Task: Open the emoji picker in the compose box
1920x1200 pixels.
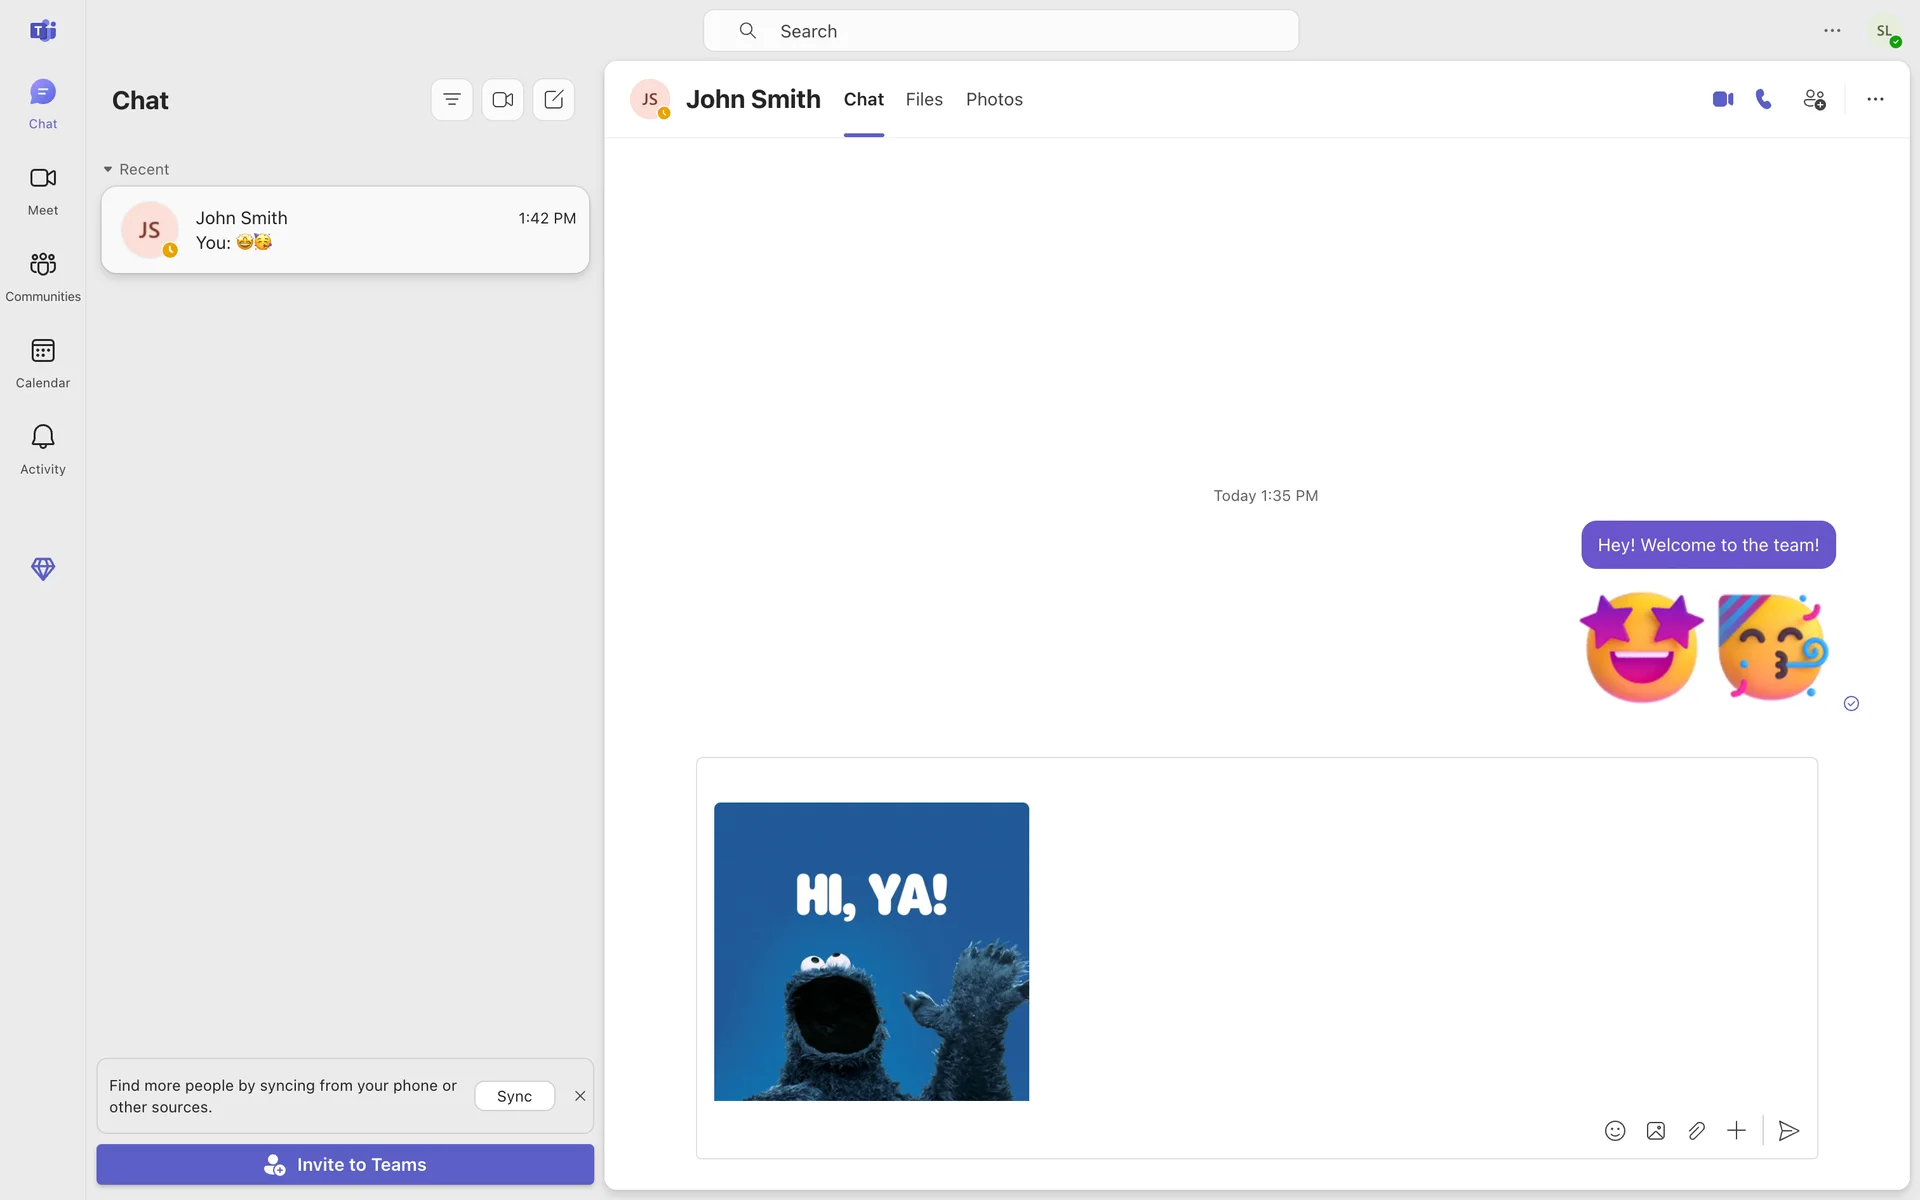Action: (1615, 1131)
